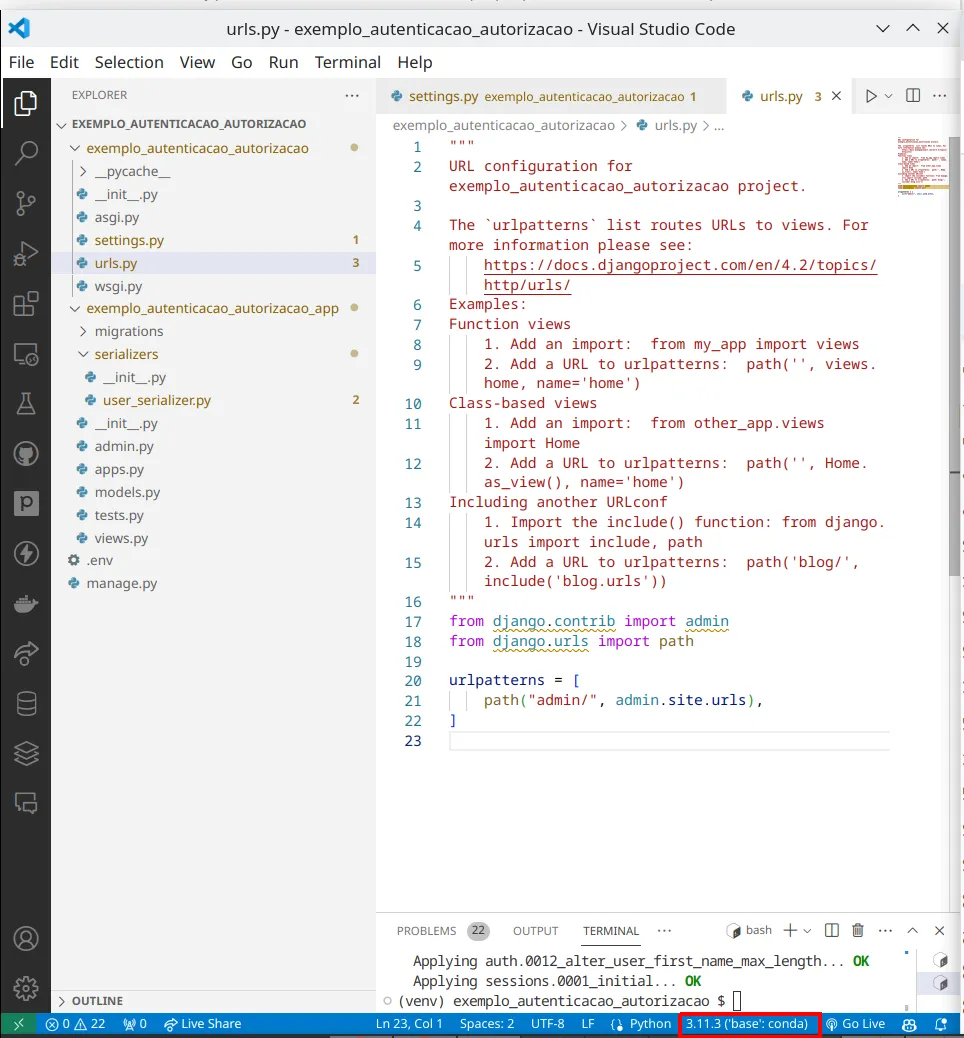Open the Docker view in activity bar
The image size is (964, 1038).
tap(26, 604)
